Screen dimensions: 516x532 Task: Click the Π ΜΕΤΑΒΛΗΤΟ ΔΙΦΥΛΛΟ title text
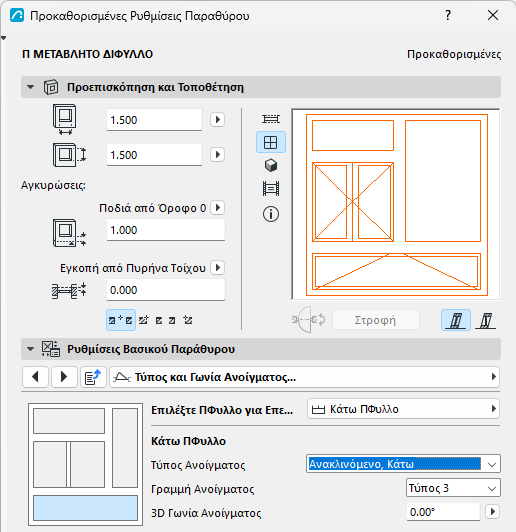(88, 54)
